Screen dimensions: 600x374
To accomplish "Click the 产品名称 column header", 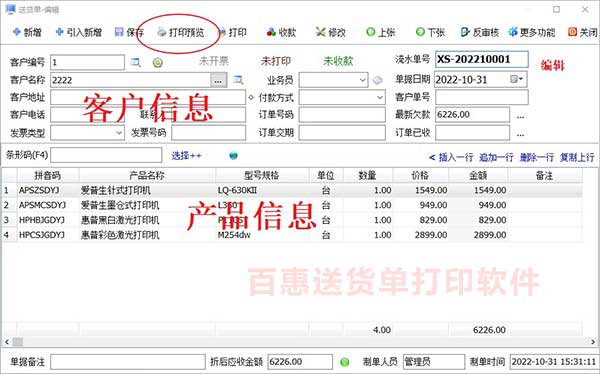I will point(147,175).
